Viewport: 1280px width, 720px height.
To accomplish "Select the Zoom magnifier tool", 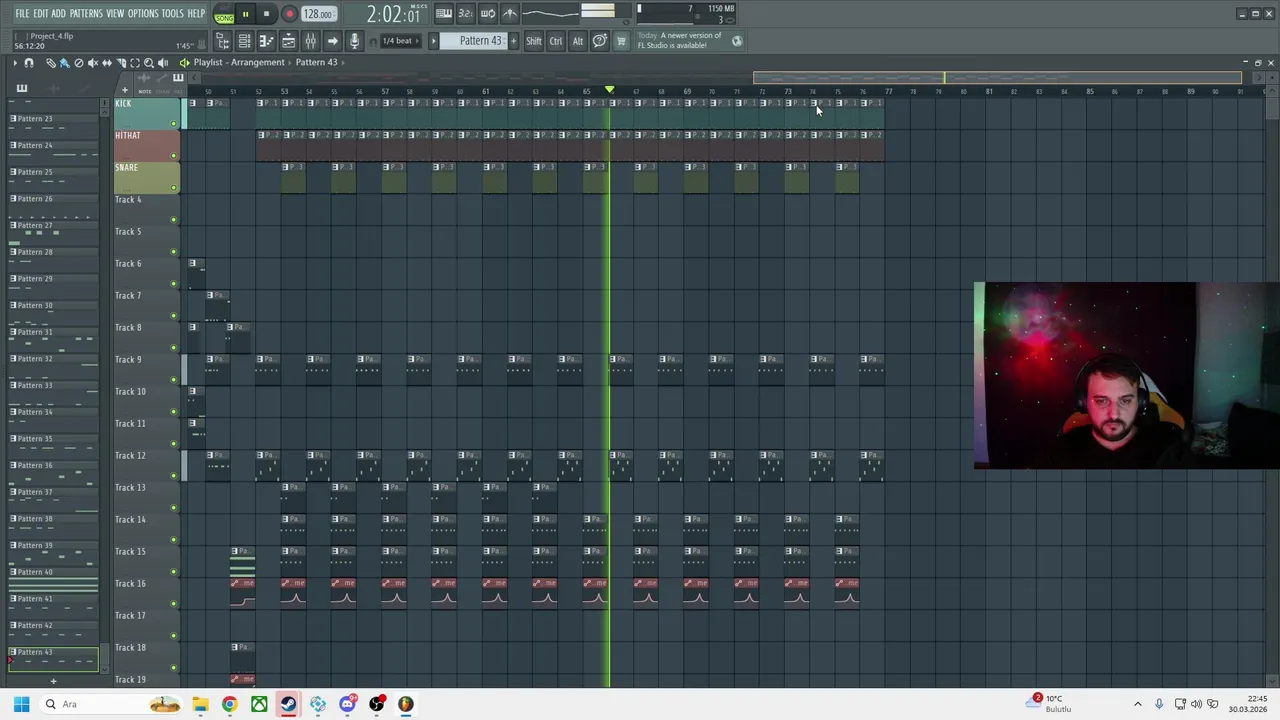I will click(149, 63).
